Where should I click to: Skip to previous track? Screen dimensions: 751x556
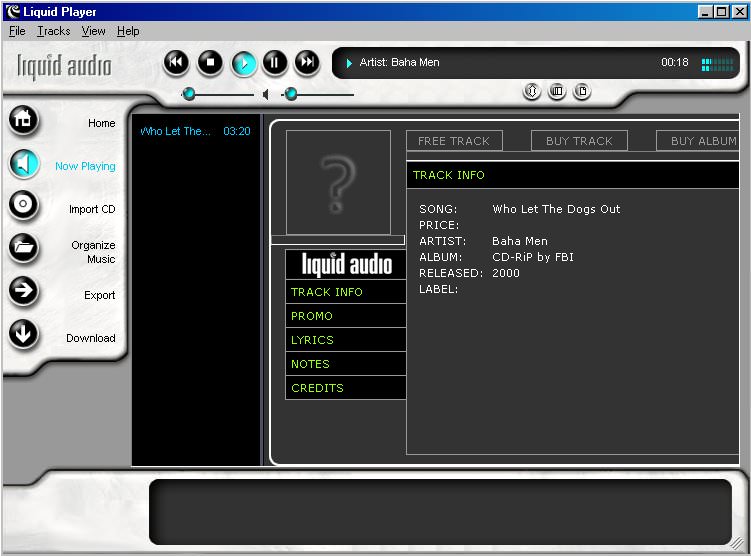[176, 63]
